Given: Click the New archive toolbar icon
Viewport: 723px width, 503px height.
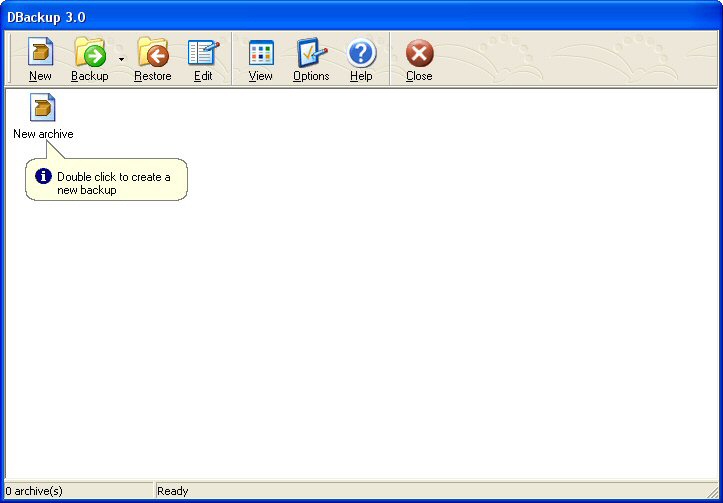Looking at the screenshot, I should pyautogui.click(x=40, y=52).
